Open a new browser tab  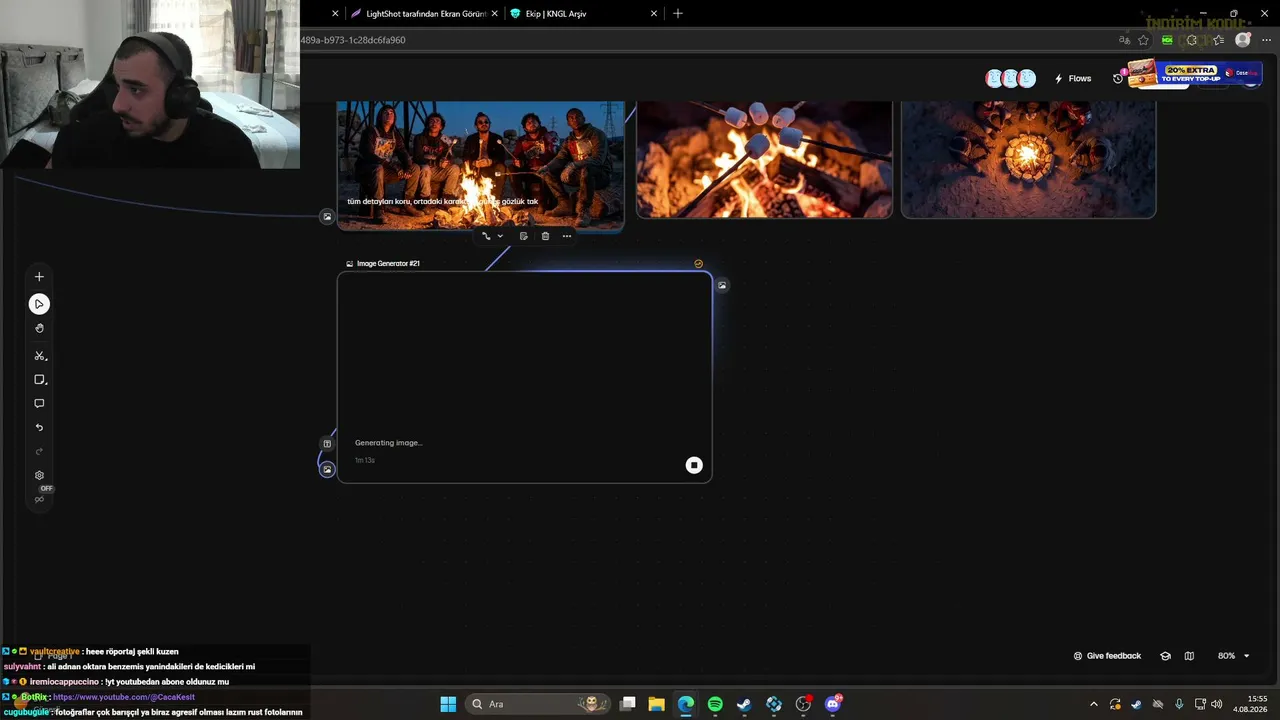coord(678,14)
